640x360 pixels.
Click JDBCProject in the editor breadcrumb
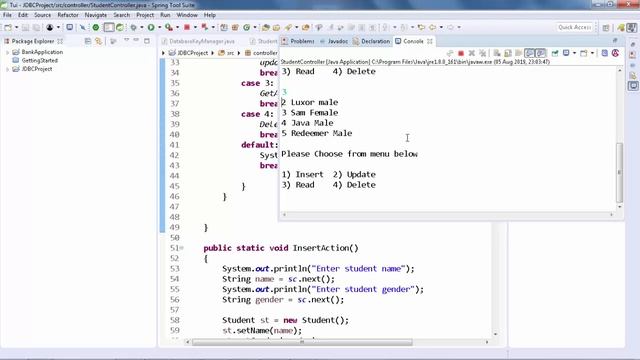(x=189, y=53)
